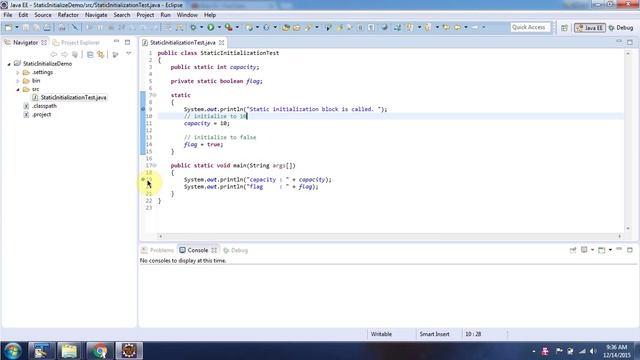
Task: Toggle breakpoint marker on line 9
Action: point(143,109)
